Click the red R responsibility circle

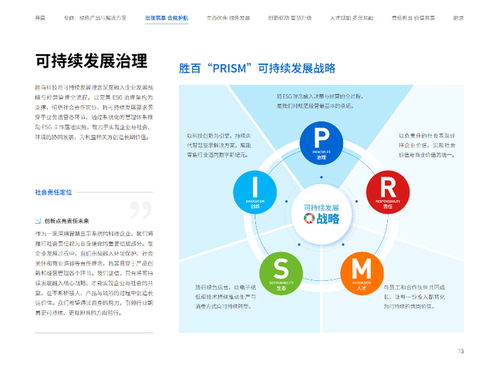pyautogui.click(x=388, y=192)
